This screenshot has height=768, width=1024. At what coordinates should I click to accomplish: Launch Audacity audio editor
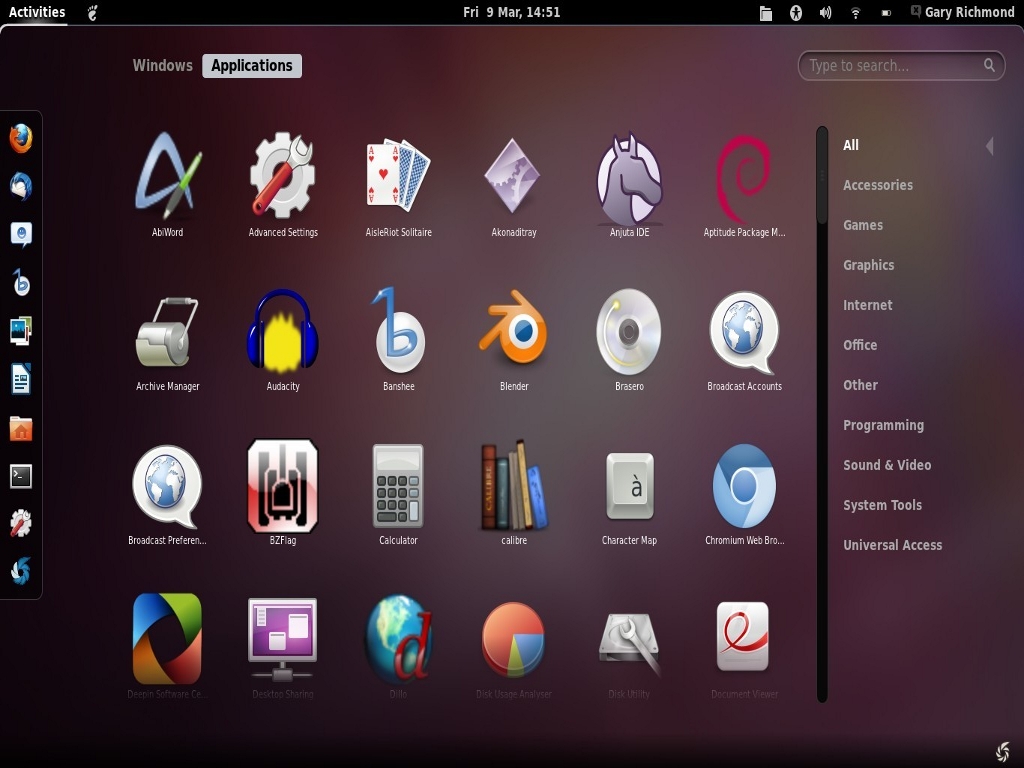283,340
